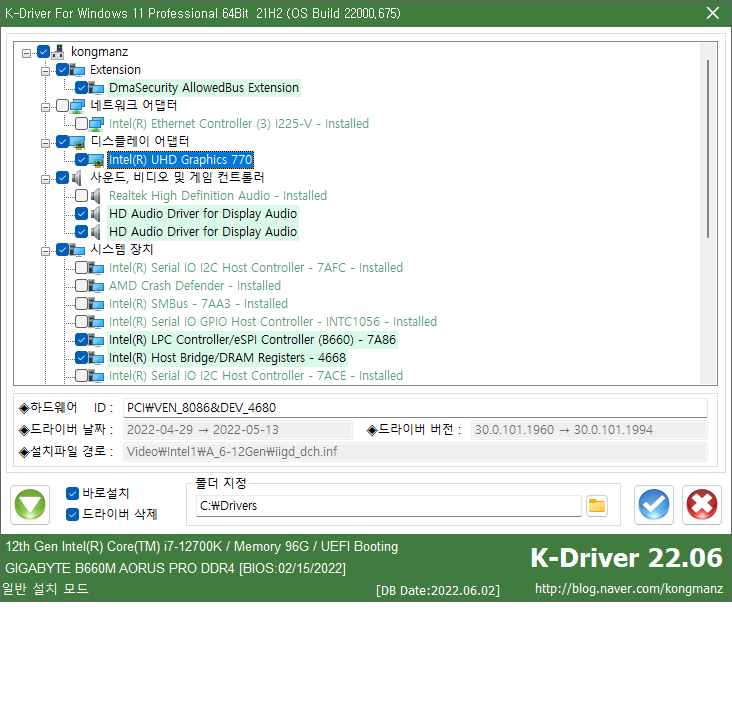Click the K-Driver 22.06 logo text
Viewport: 732px width, 706px height.
626,558
